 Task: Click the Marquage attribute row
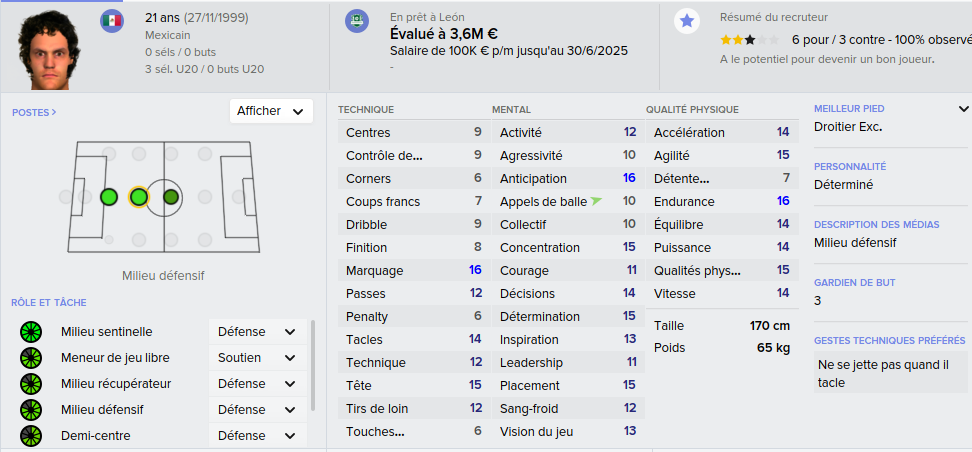tap(413, 270)
